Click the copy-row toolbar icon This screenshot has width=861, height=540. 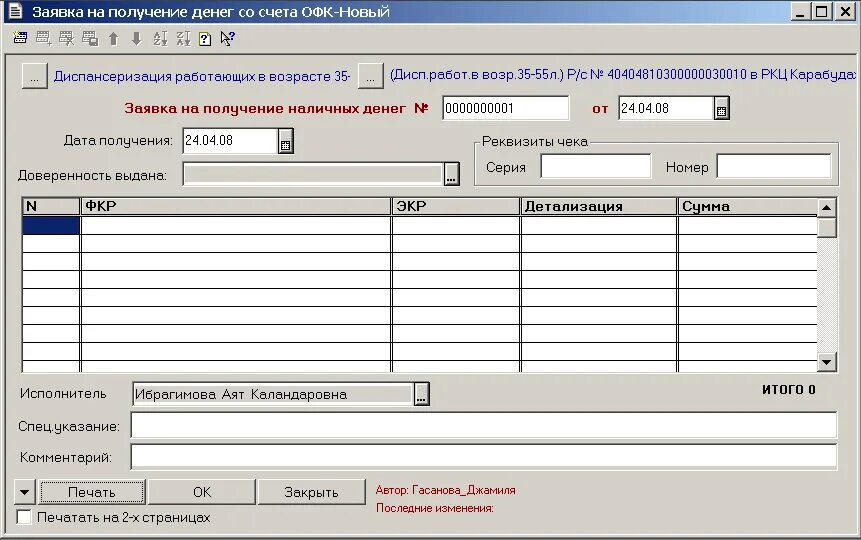(90, 38)
